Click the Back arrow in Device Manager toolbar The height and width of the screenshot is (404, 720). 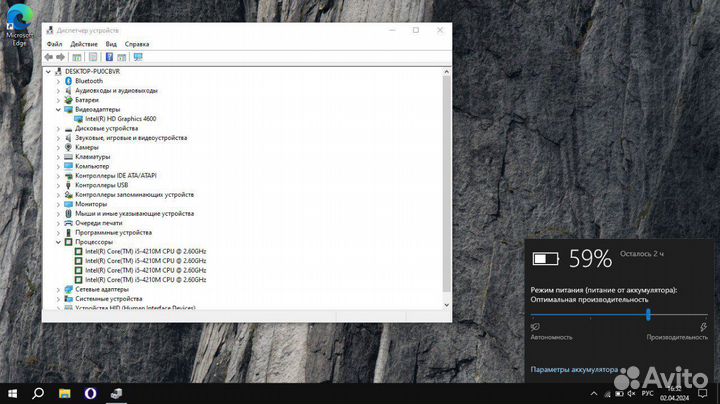(x=49, y=57)
